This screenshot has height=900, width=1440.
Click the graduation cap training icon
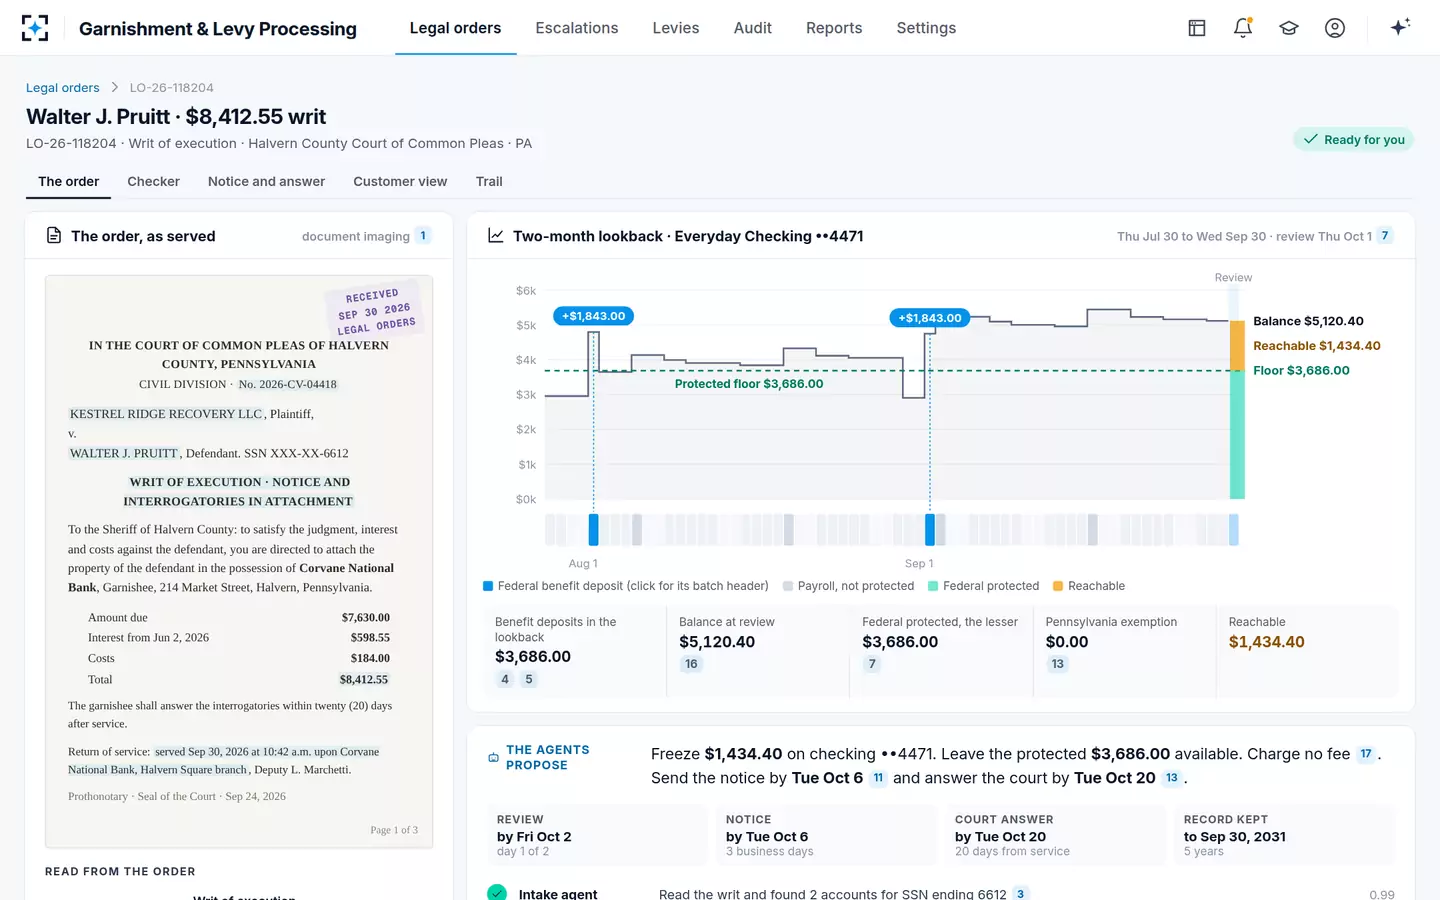coord(1289,28)
